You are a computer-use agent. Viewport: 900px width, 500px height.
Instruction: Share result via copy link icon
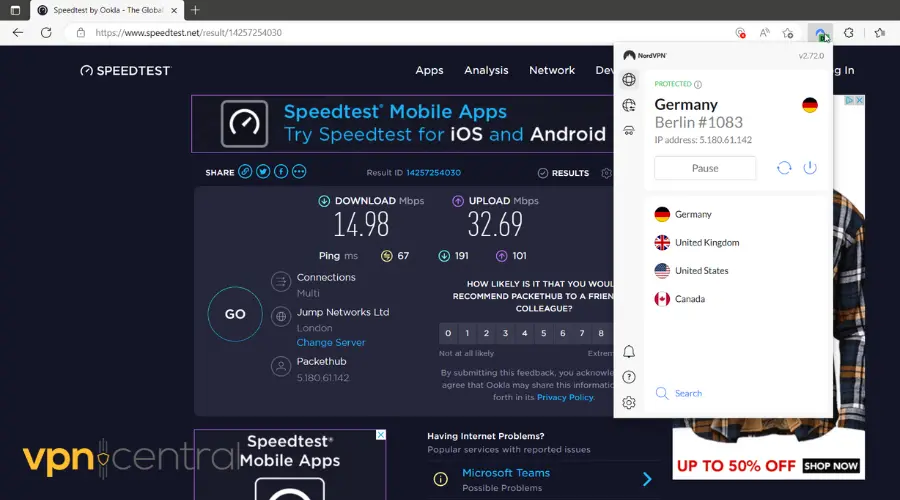(x=245, y=172)
